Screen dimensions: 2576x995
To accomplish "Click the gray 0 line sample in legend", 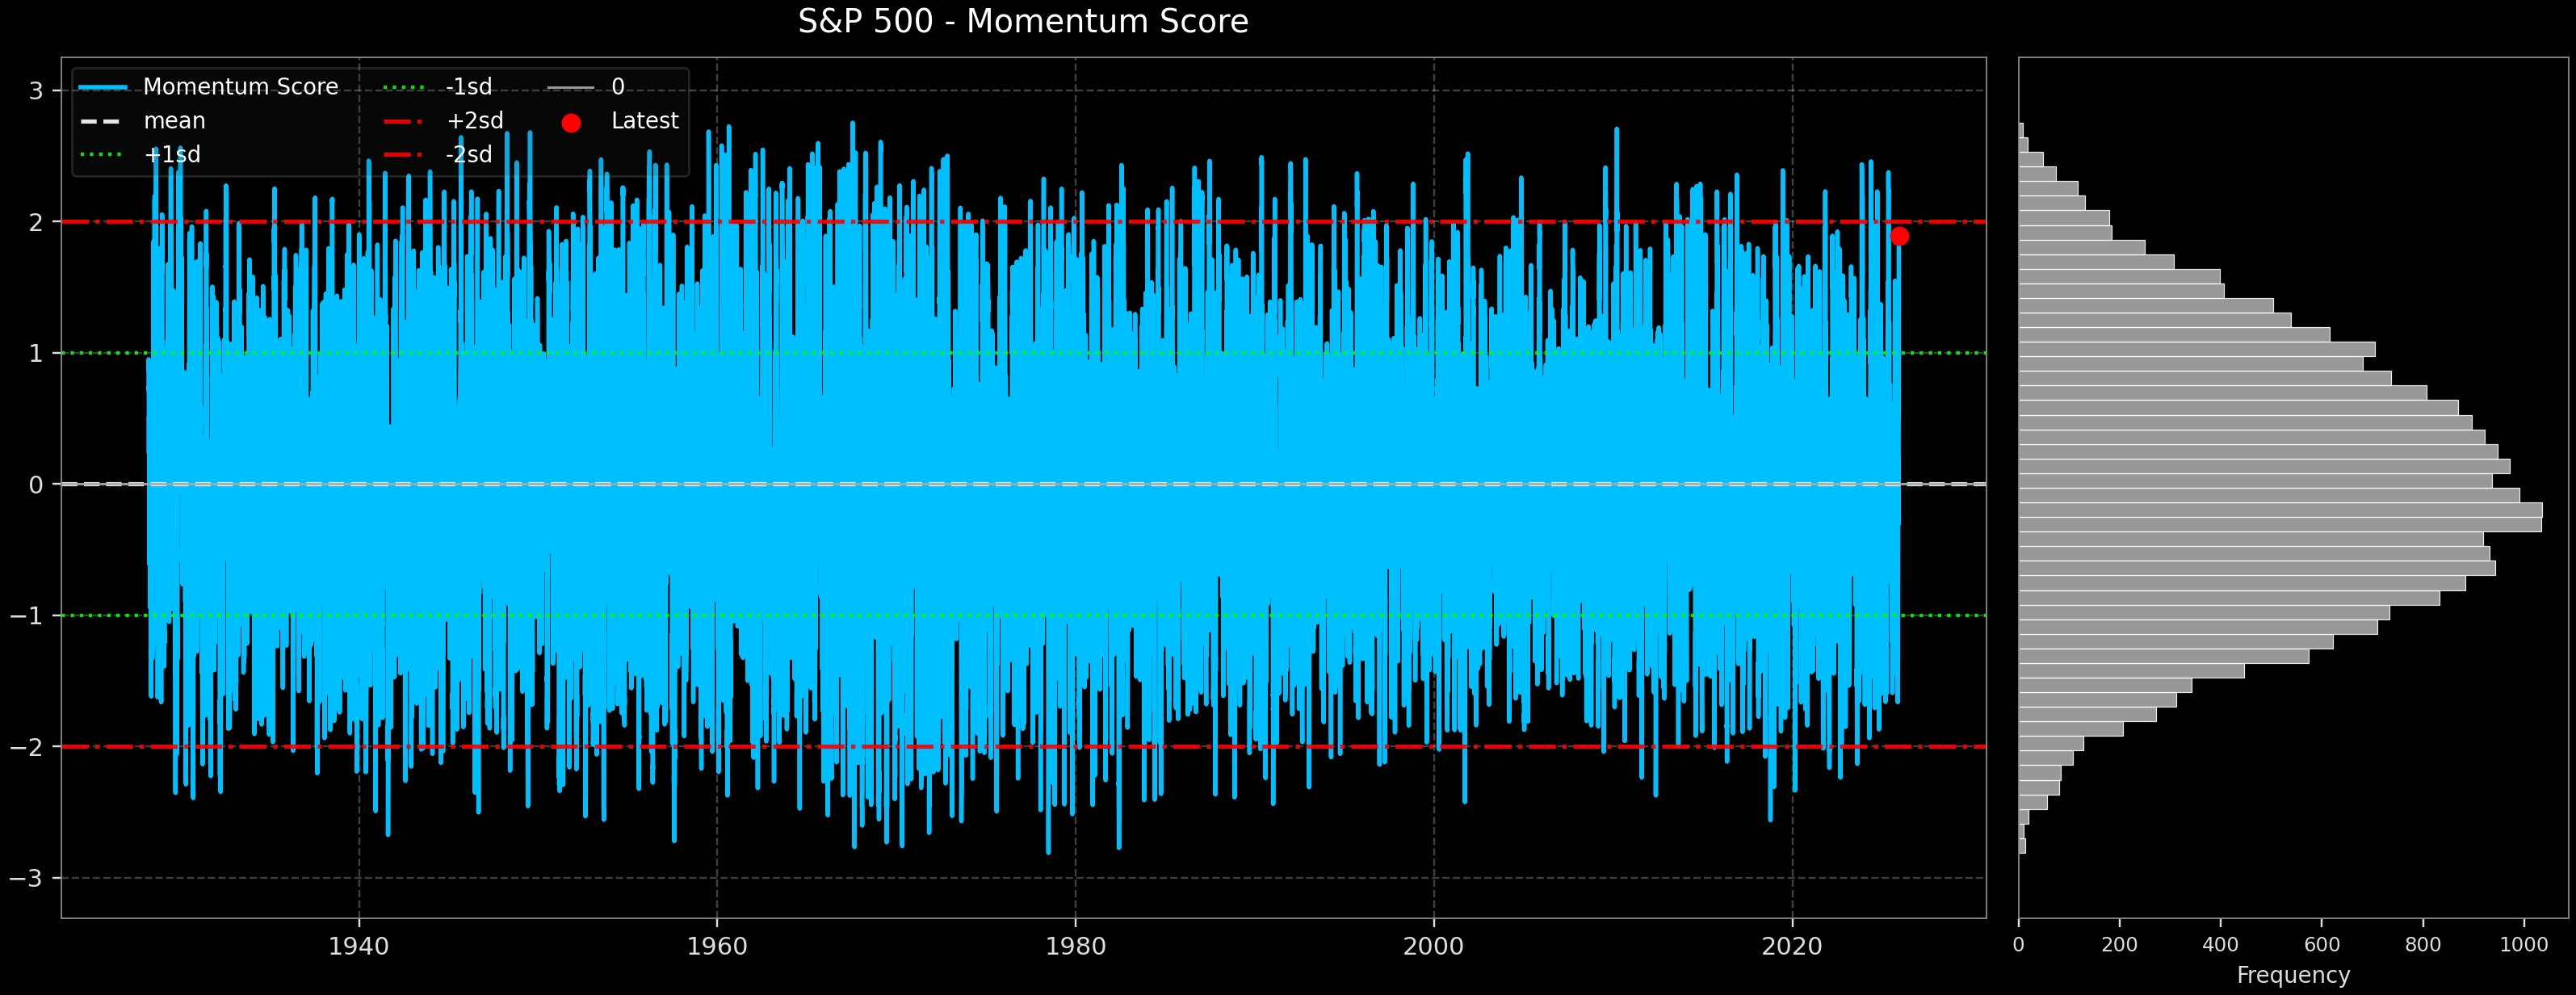I will pyautogui.click(x=570, y=87).
